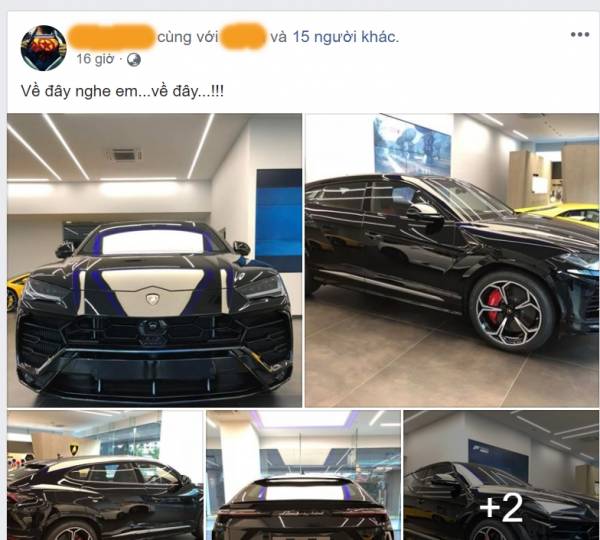
Task: Open the three-dots post options menu
Action: [580, 35]
